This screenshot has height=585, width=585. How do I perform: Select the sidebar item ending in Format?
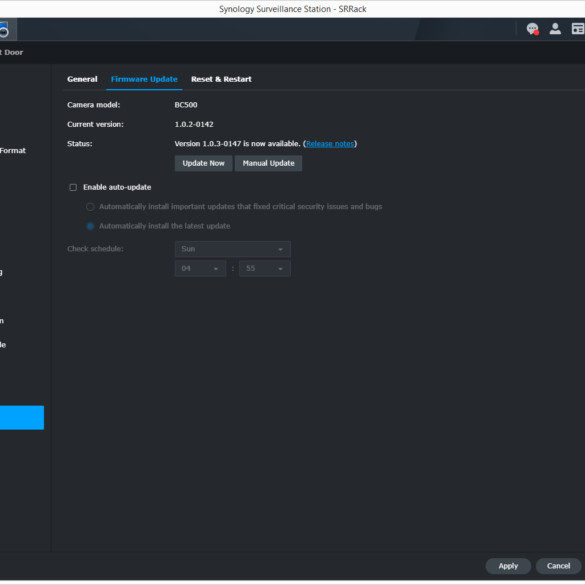click(x=13, y=151)
